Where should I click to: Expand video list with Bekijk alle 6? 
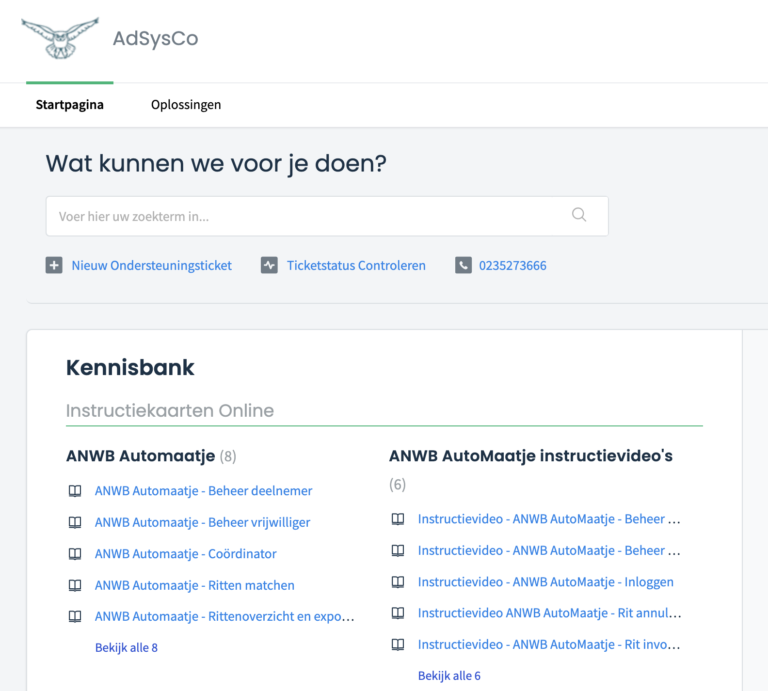[x=449, y=676]
